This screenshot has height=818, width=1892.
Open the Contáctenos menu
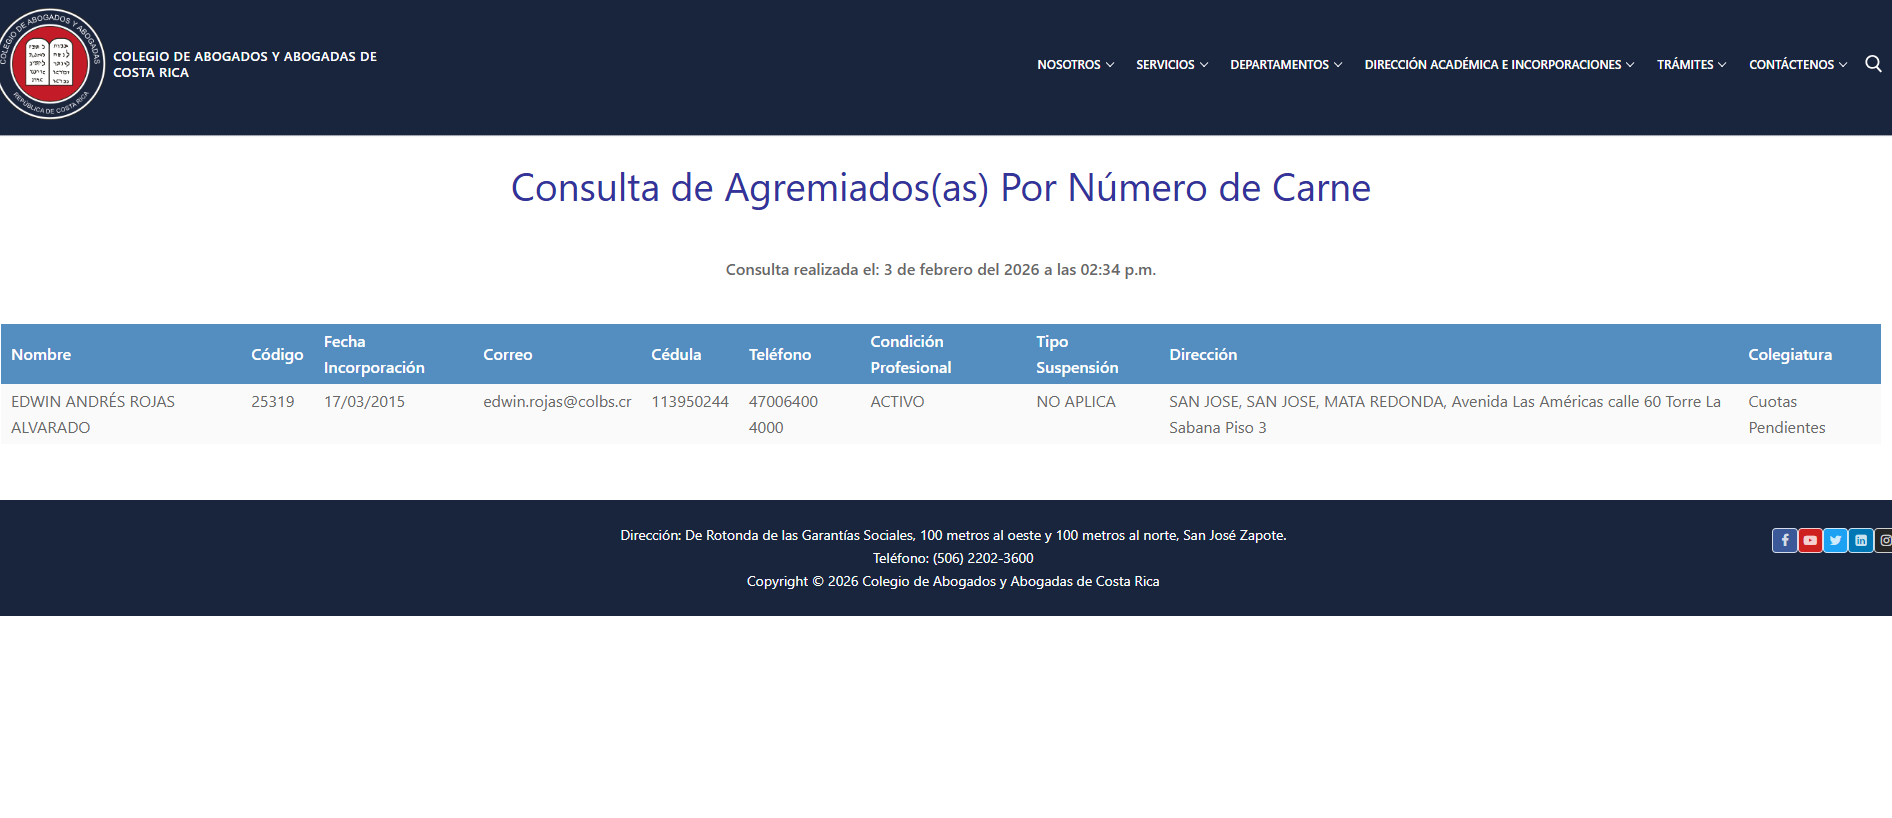(x=1797, y=65)
